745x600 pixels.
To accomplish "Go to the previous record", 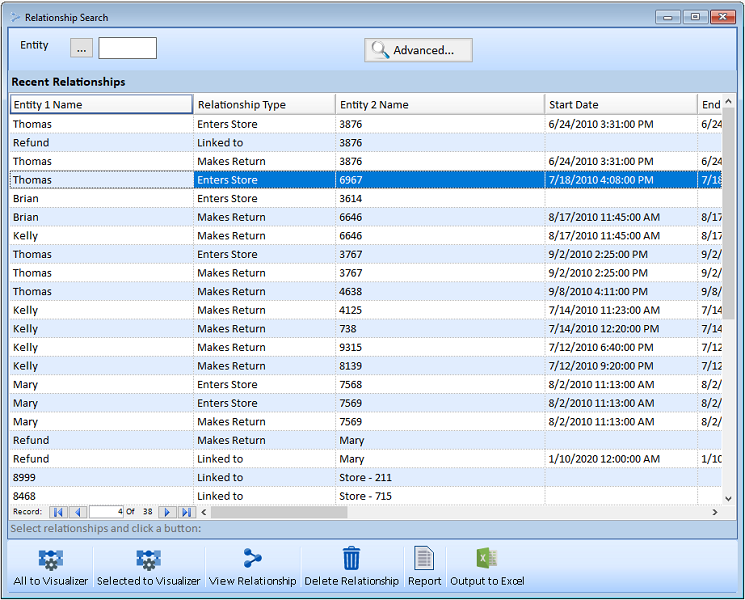I will point(77,512).
